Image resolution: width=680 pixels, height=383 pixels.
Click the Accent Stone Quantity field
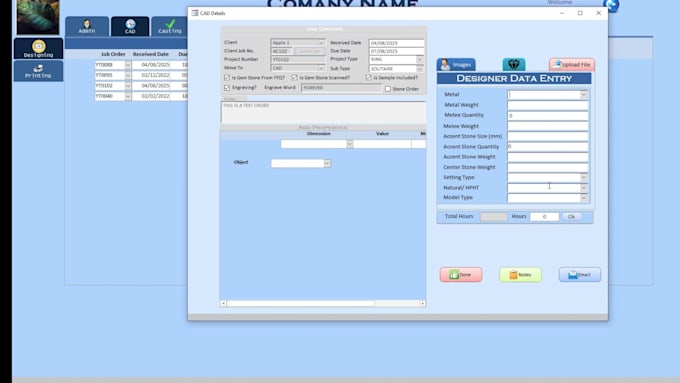point(548,147)
